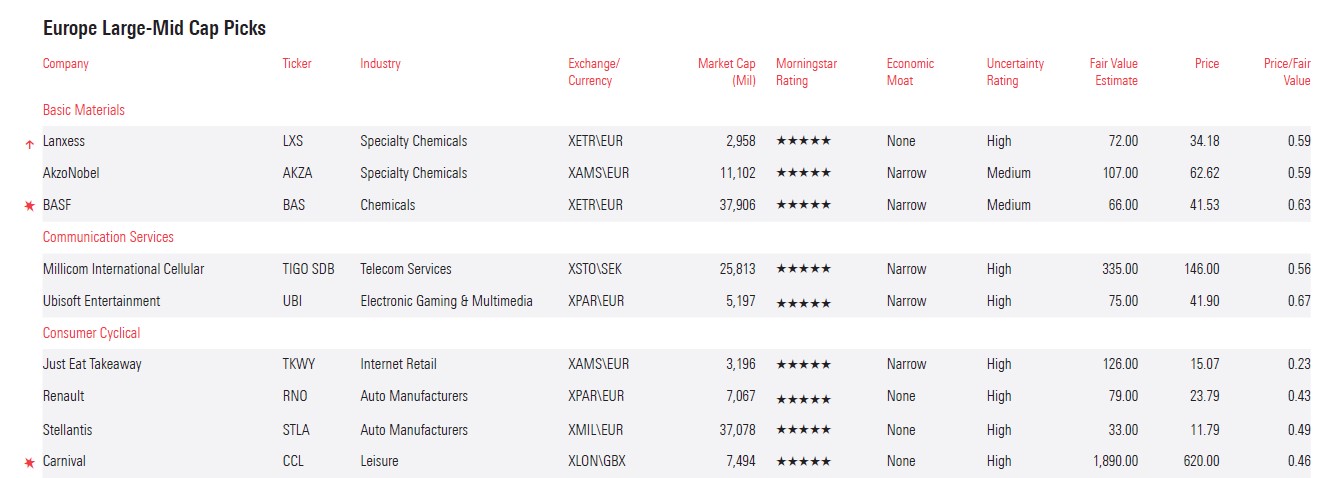Click the Fair Value Estimate column header
The width and height of the screenshot is (1324, 478).
[x=1113, y=71]
